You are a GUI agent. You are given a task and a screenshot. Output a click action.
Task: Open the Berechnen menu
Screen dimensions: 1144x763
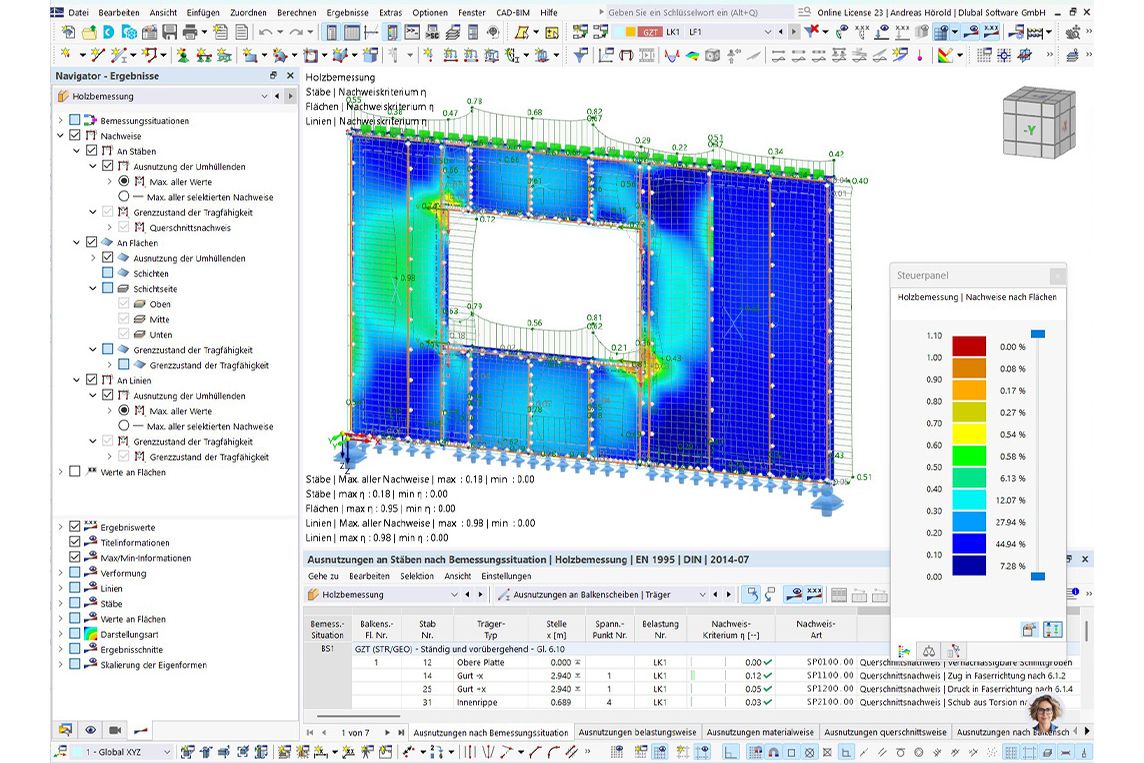(x=297, y=12)
